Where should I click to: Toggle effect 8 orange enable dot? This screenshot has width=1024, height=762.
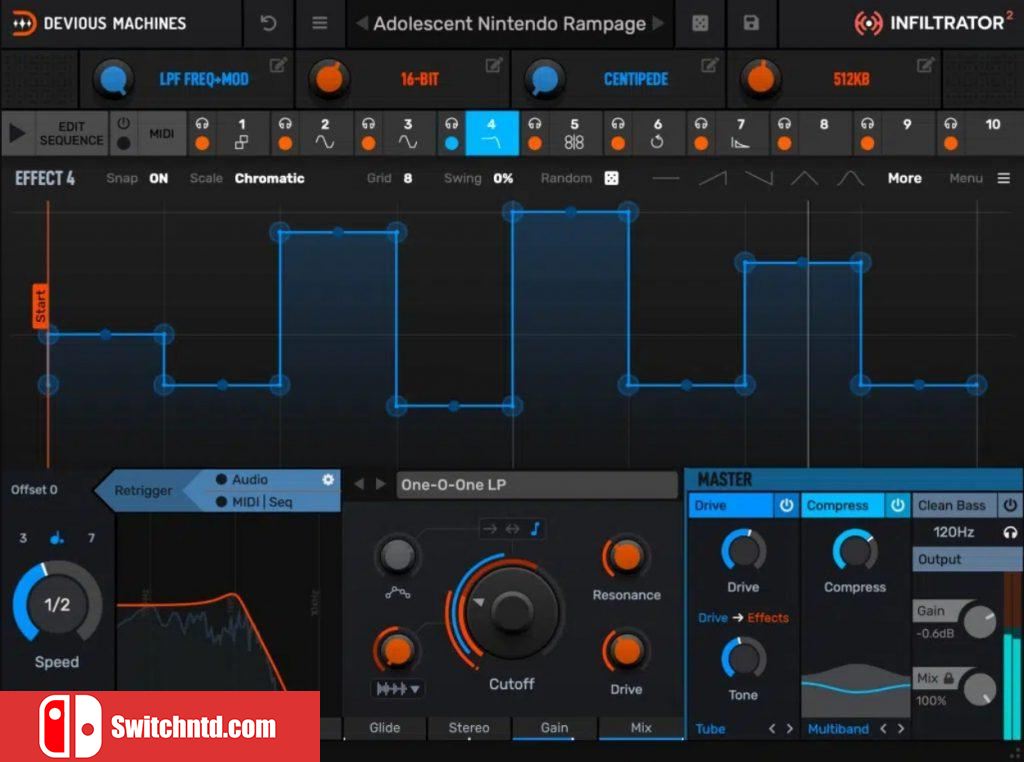coord(784,143)
